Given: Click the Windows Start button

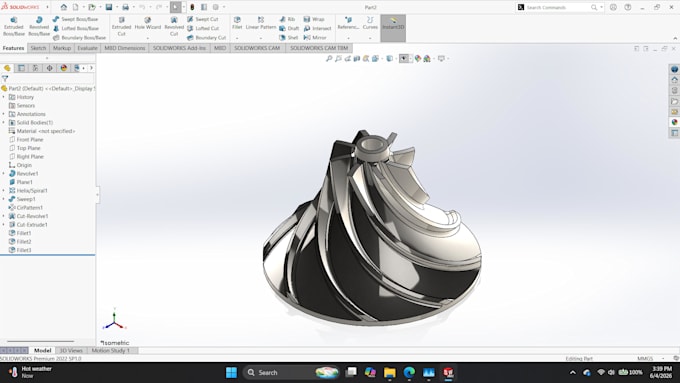Looking at the screenshot, I should [232, 373].
